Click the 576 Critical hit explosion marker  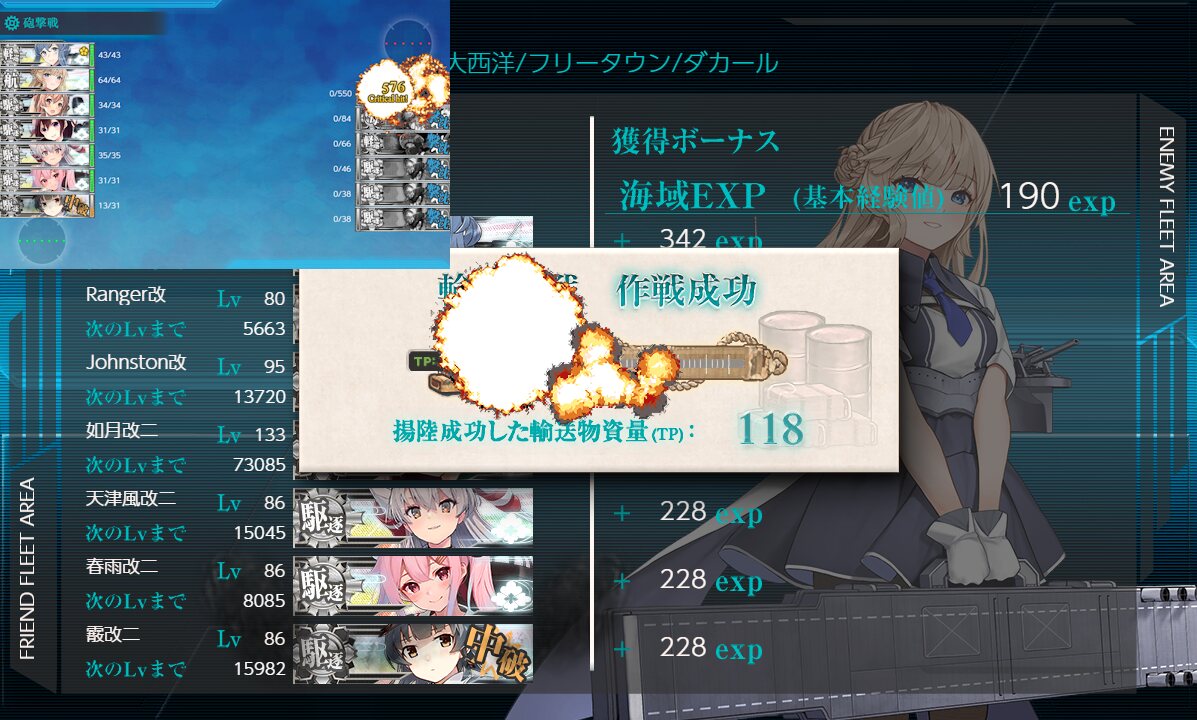(393, 92)
